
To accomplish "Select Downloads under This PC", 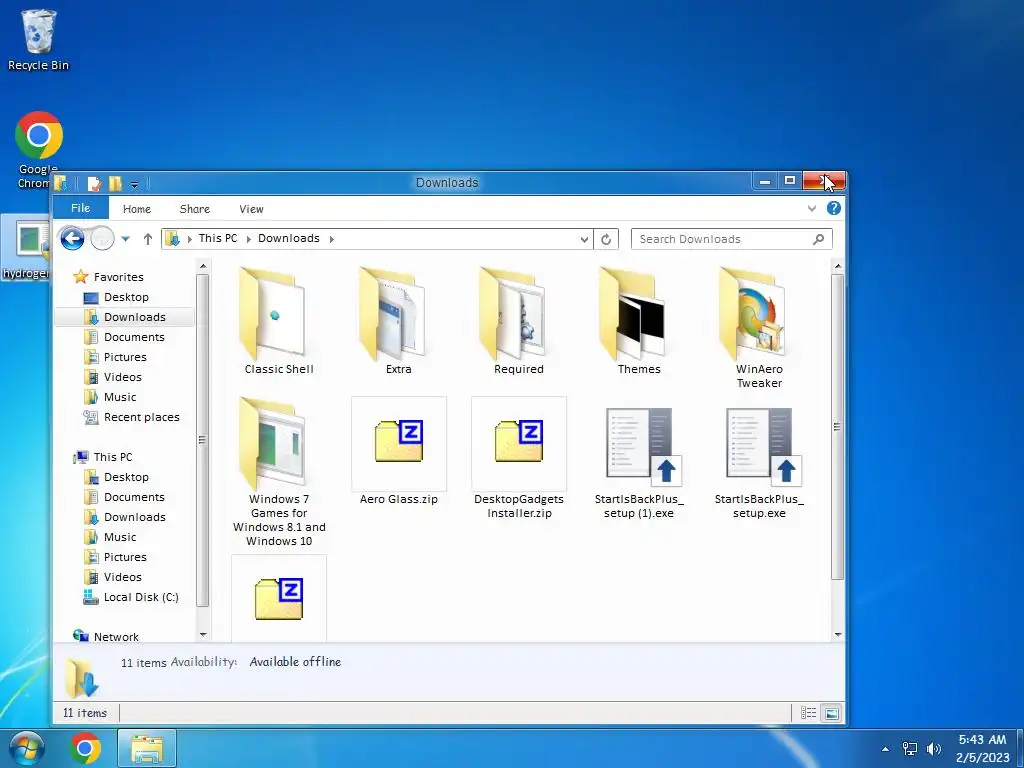I will [135, 517].
